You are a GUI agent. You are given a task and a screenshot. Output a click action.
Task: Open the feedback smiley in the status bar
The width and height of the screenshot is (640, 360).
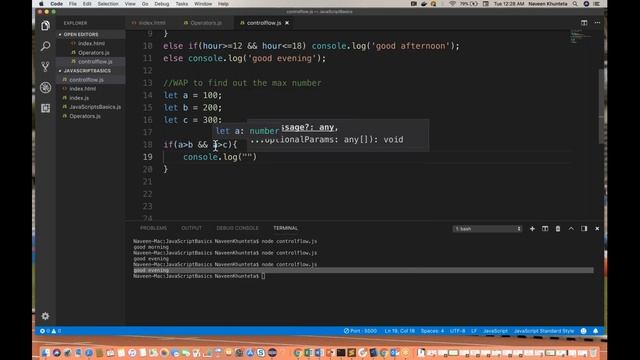[583, 331]
